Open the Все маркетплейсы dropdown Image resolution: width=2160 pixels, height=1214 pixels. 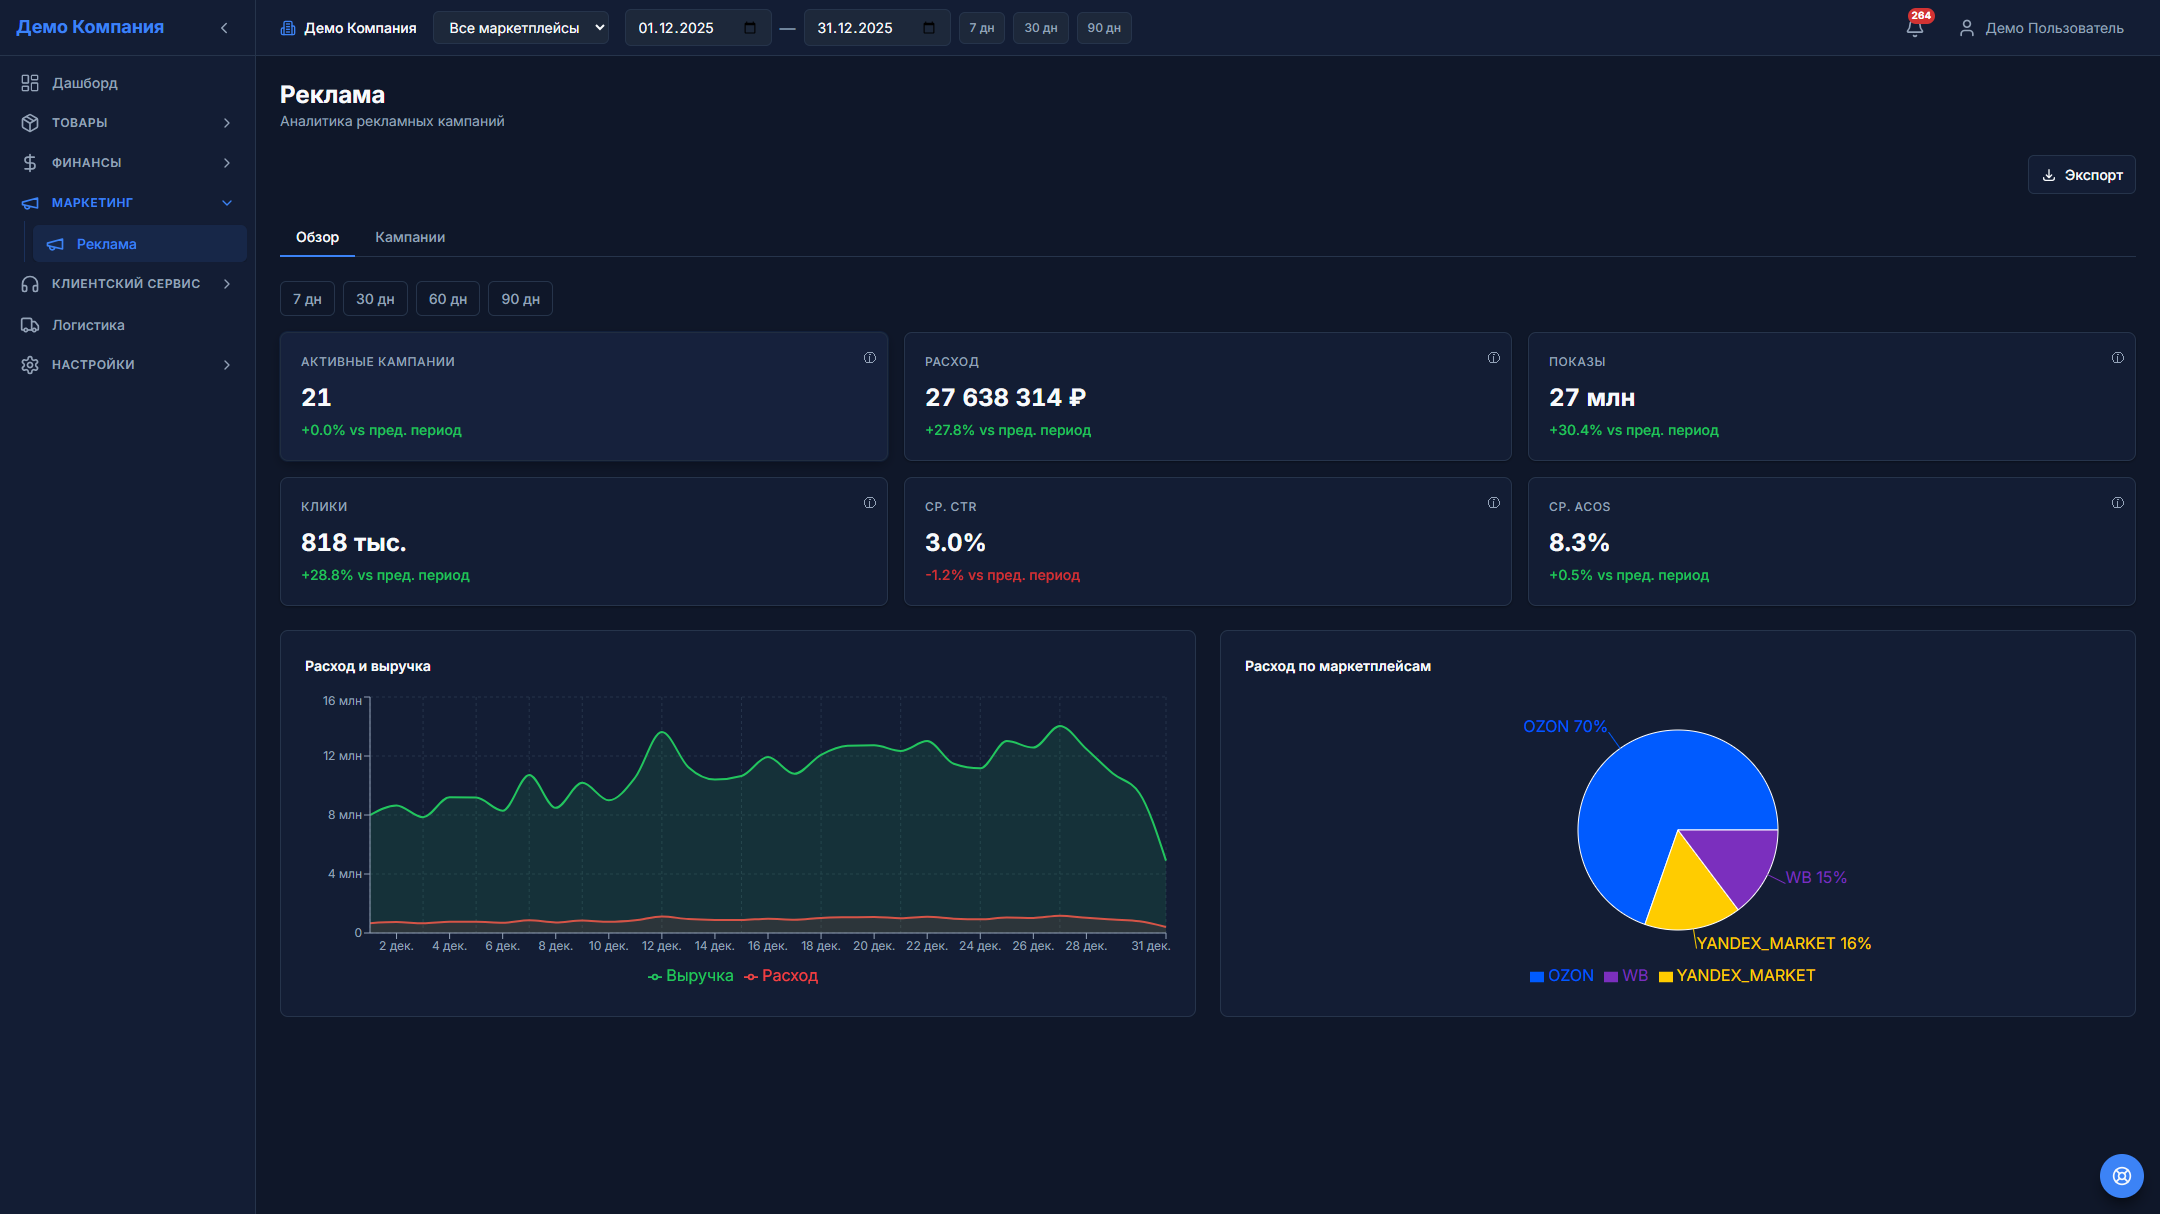tap(521, 28)
